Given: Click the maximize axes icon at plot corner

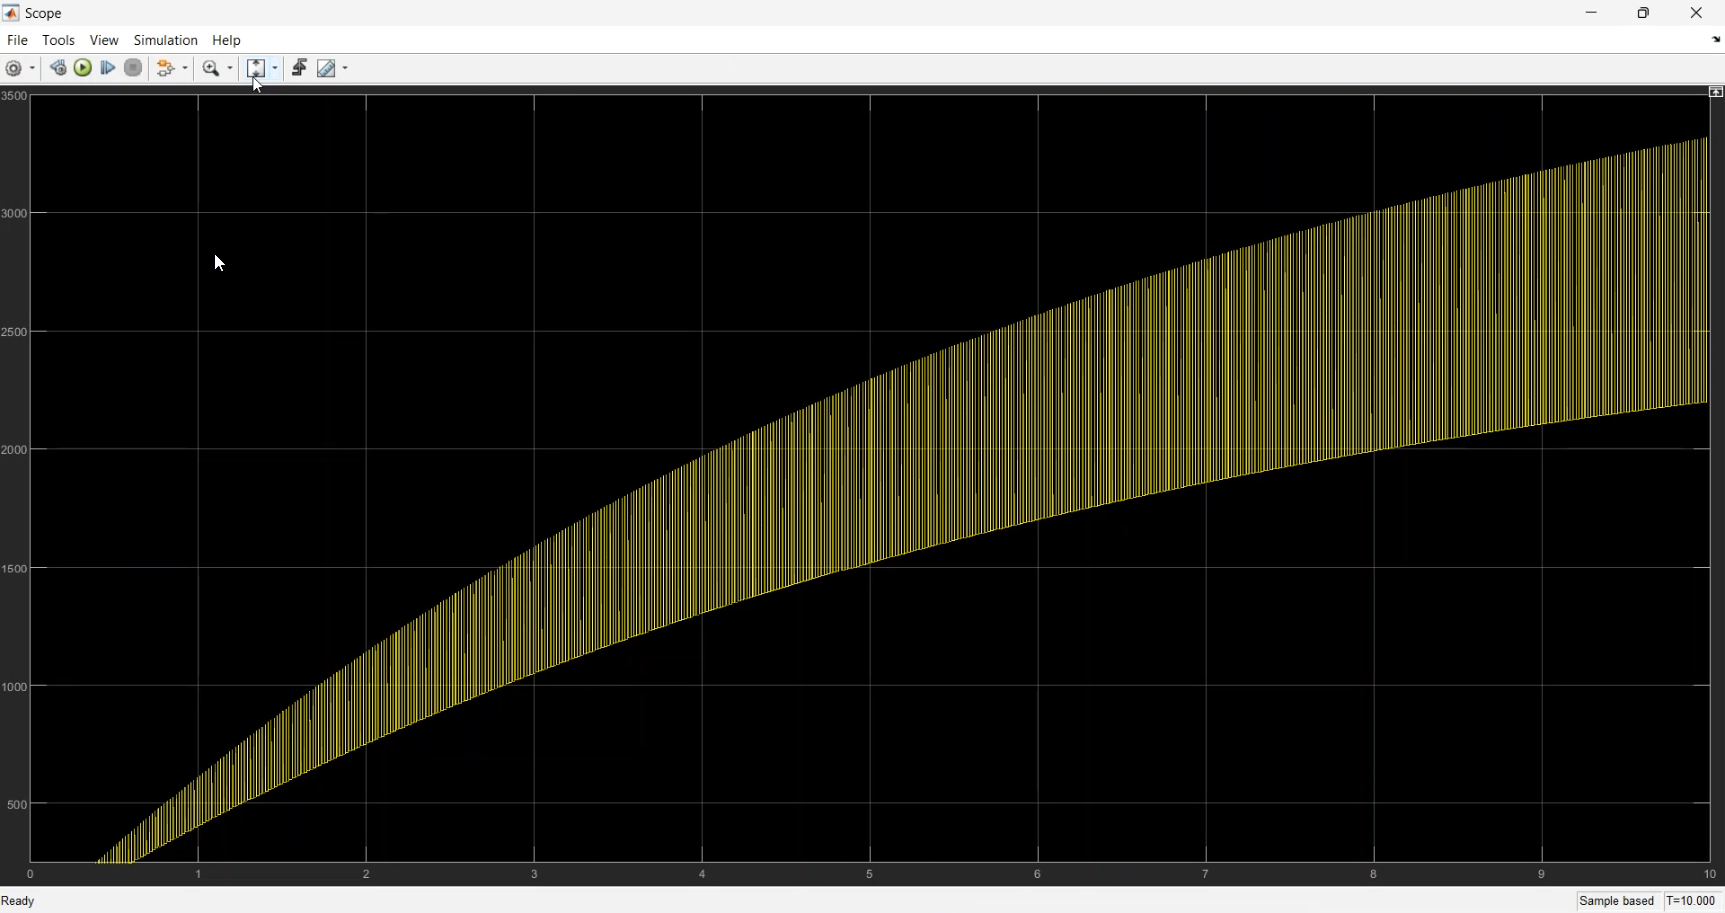Looking at the screenshot, I should point(1716,92).
